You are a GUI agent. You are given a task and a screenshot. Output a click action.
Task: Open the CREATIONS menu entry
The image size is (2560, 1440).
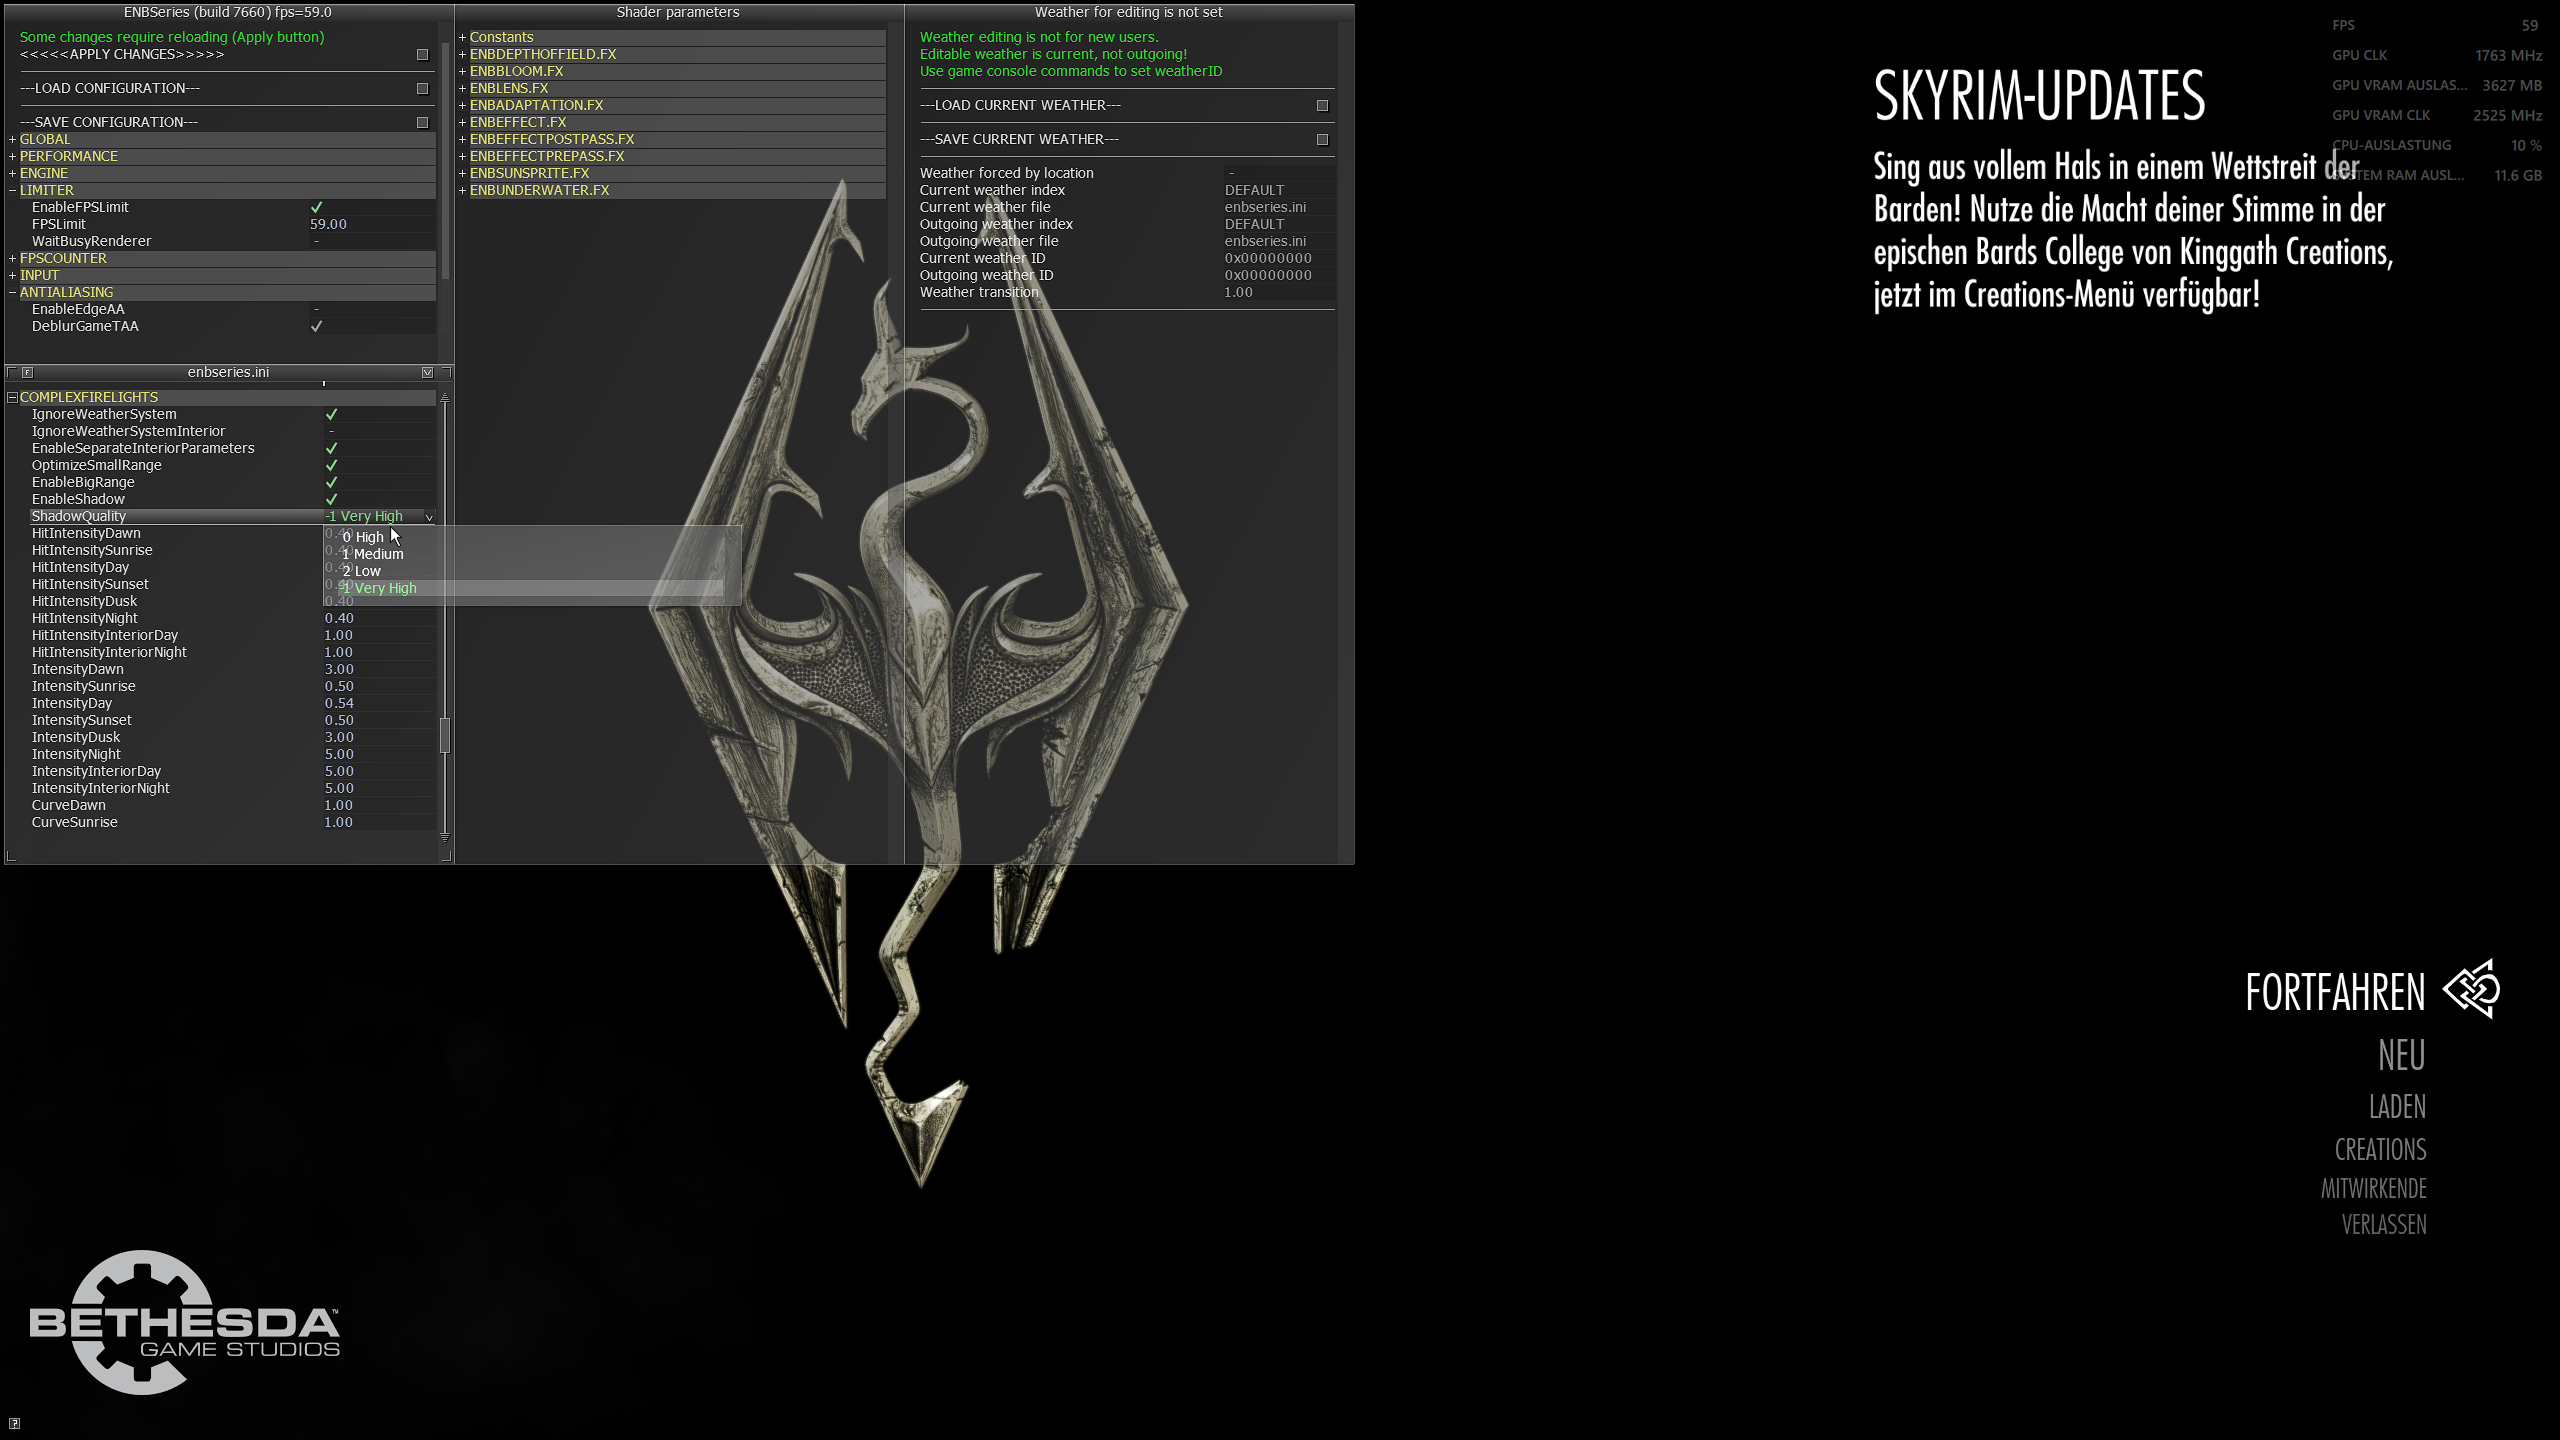tap(2380, 1150)
